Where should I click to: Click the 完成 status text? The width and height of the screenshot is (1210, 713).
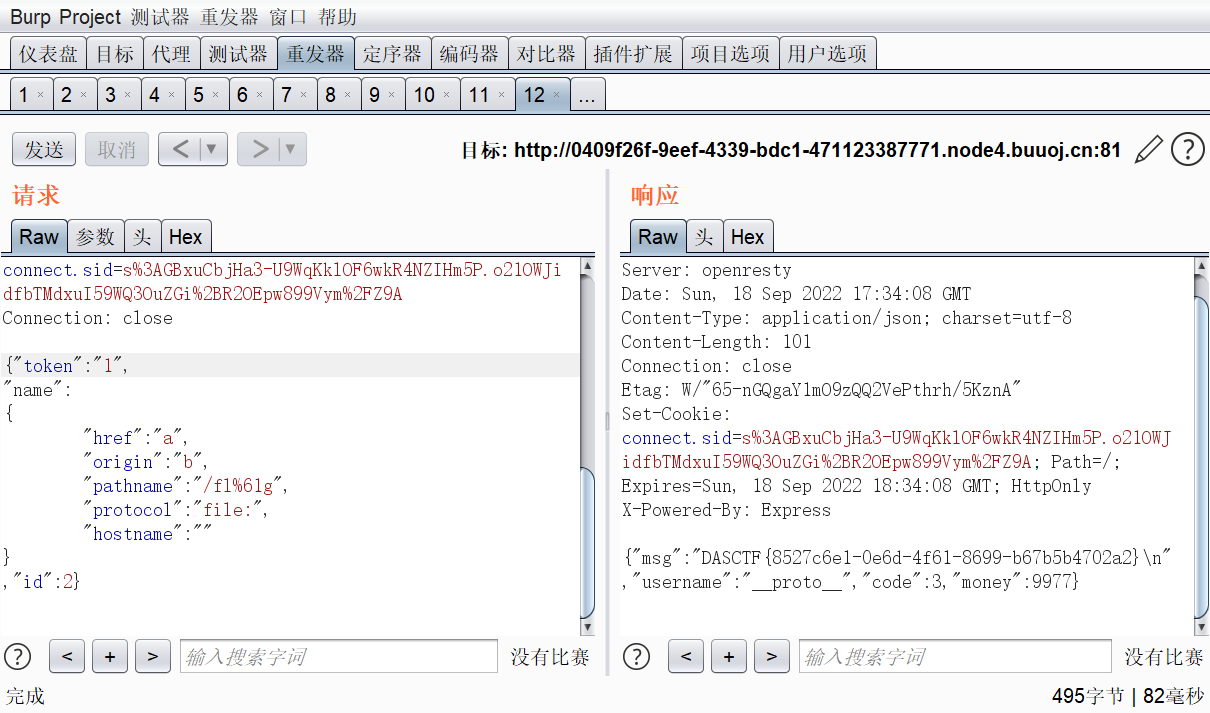26,696
